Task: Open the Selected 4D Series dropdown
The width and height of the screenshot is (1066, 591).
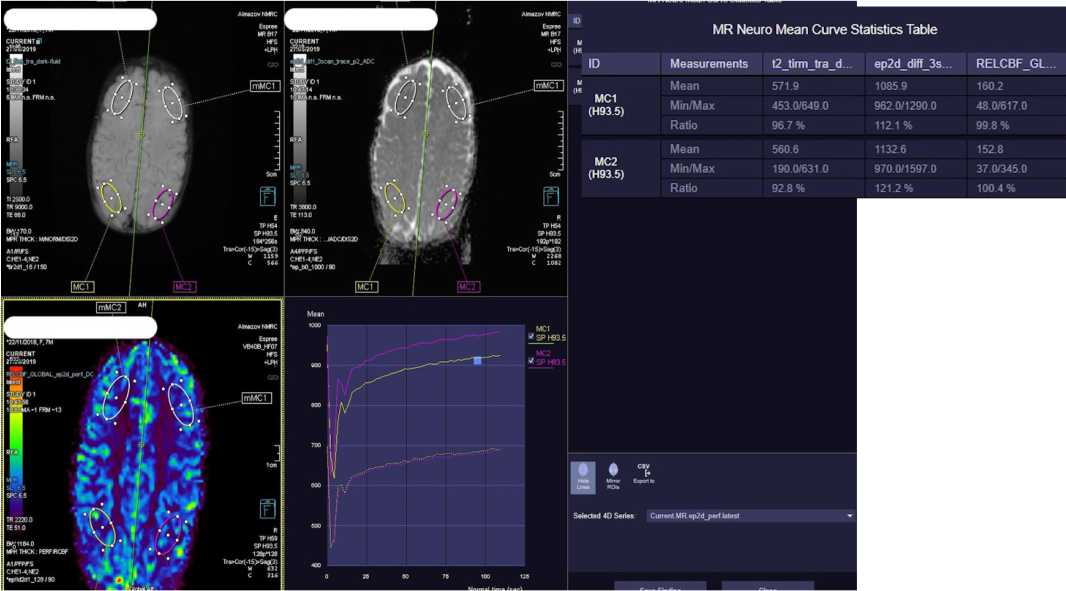Action: coord(751,516)
